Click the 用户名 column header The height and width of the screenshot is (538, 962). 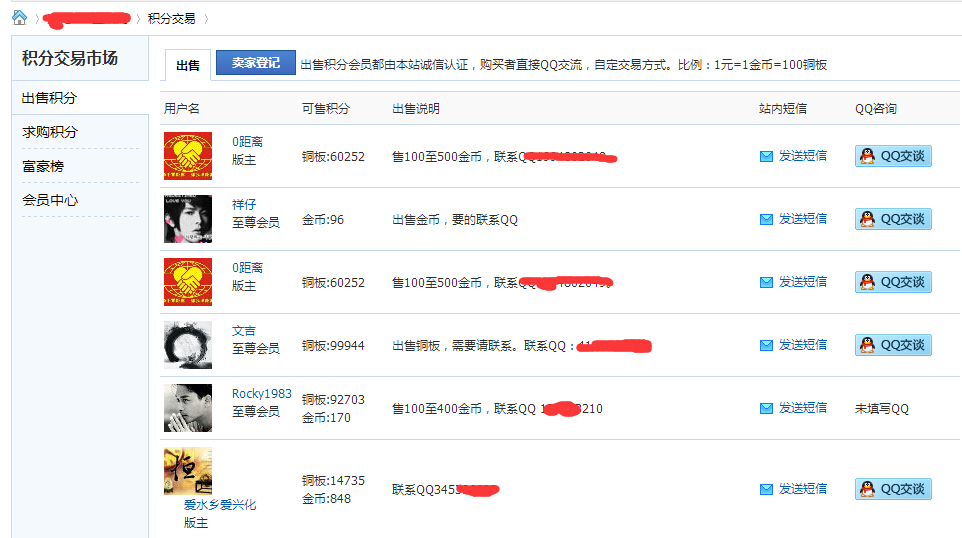pyautogui.click(x=182, y=109)
